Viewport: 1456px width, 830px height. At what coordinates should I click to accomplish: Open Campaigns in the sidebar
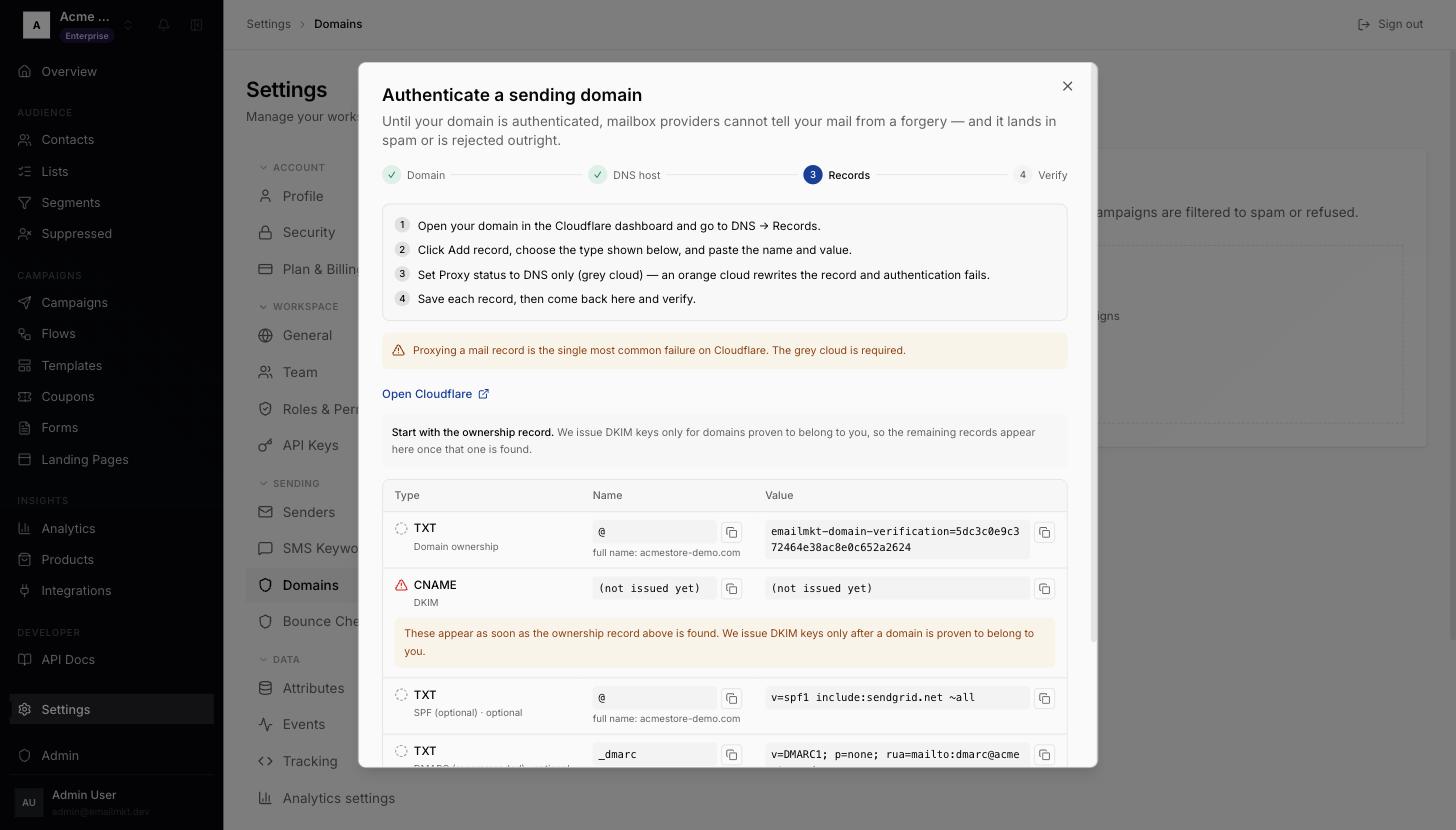[x=112, y=303]
